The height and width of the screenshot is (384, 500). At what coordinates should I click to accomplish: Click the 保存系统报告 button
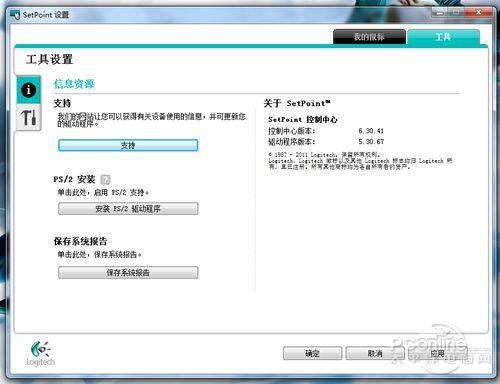(128, 272)
